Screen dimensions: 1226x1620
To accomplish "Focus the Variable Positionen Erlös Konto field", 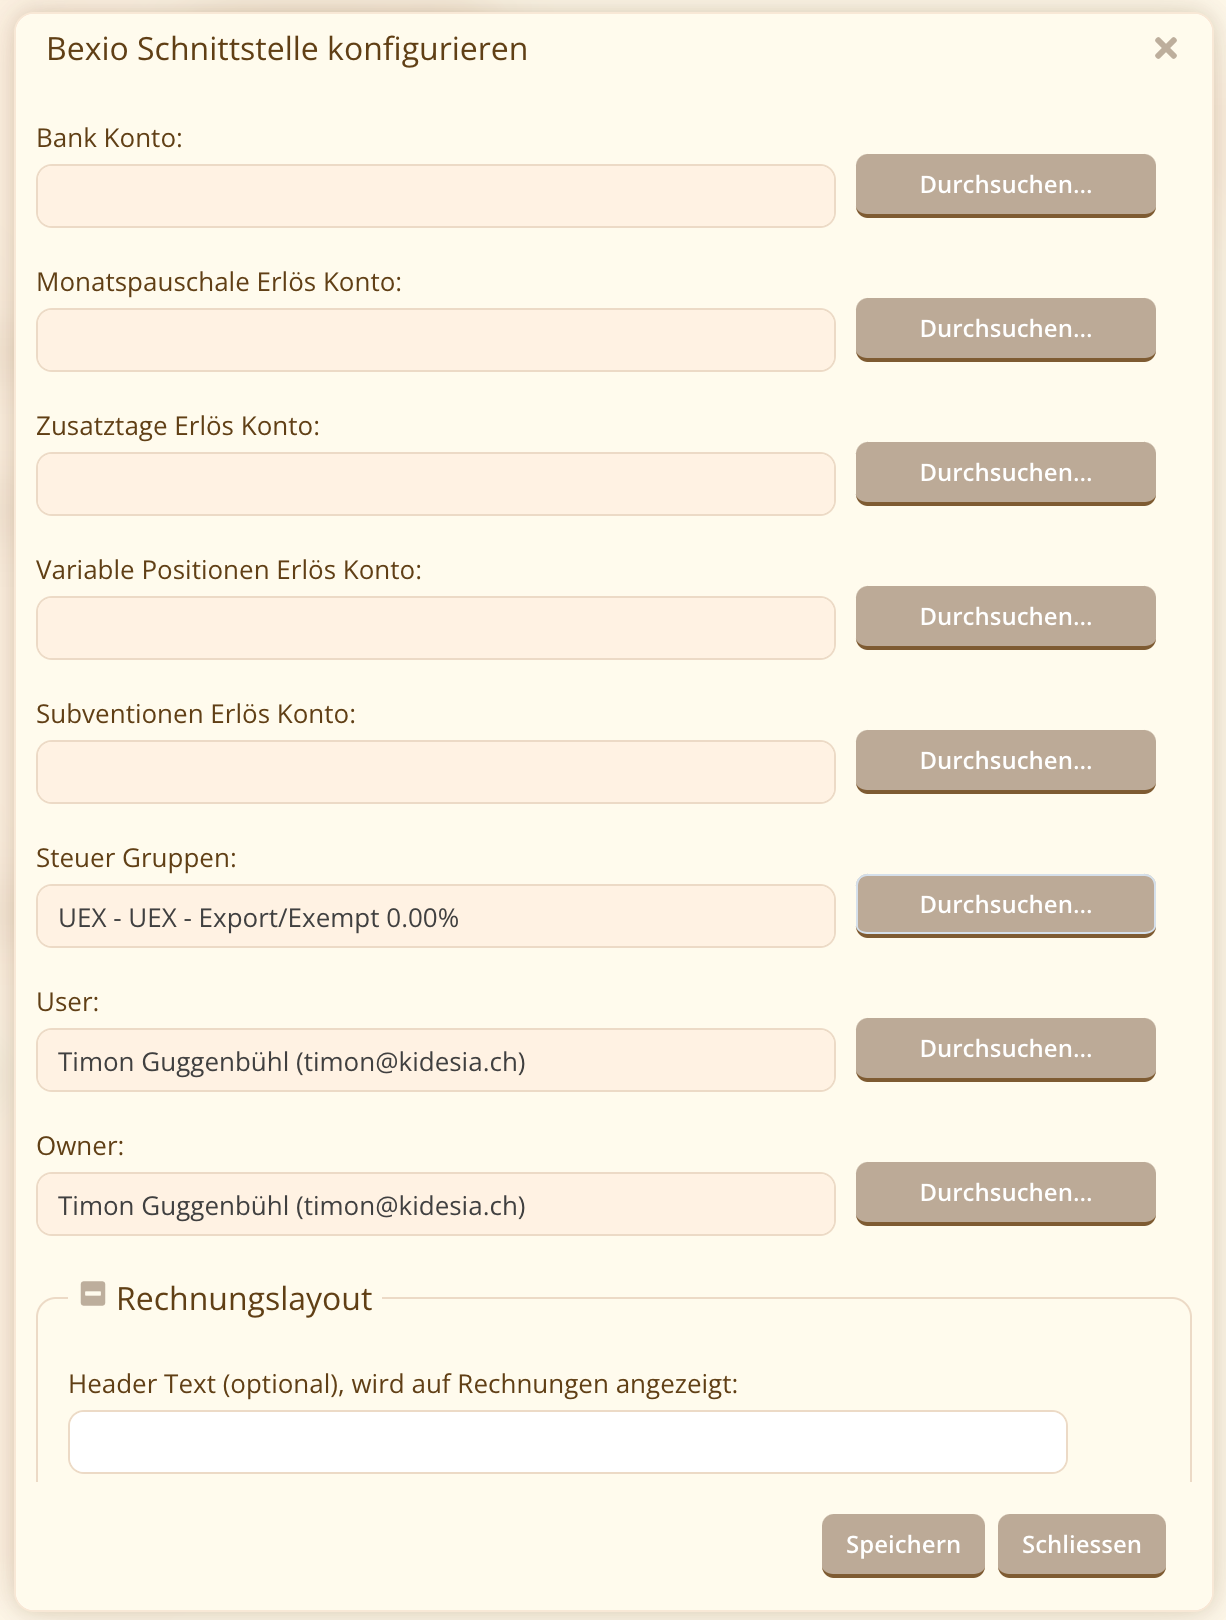I will point(436,628).
